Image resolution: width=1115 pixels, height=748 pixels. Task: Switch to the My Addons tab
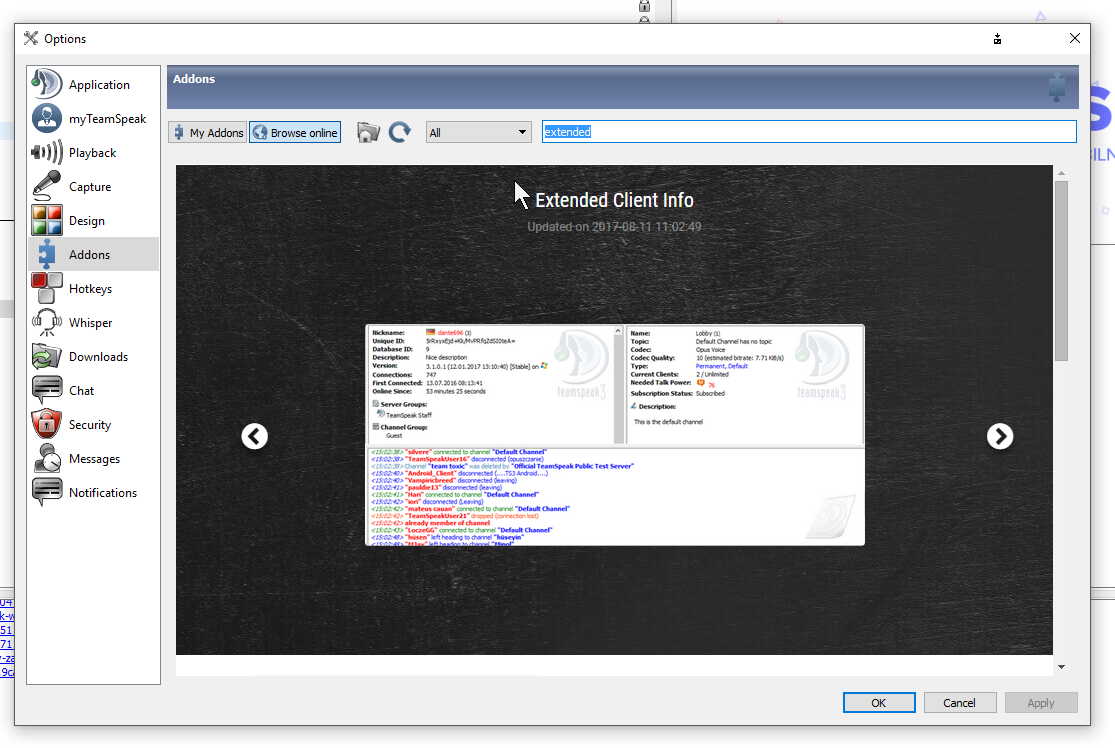(207, 132)
